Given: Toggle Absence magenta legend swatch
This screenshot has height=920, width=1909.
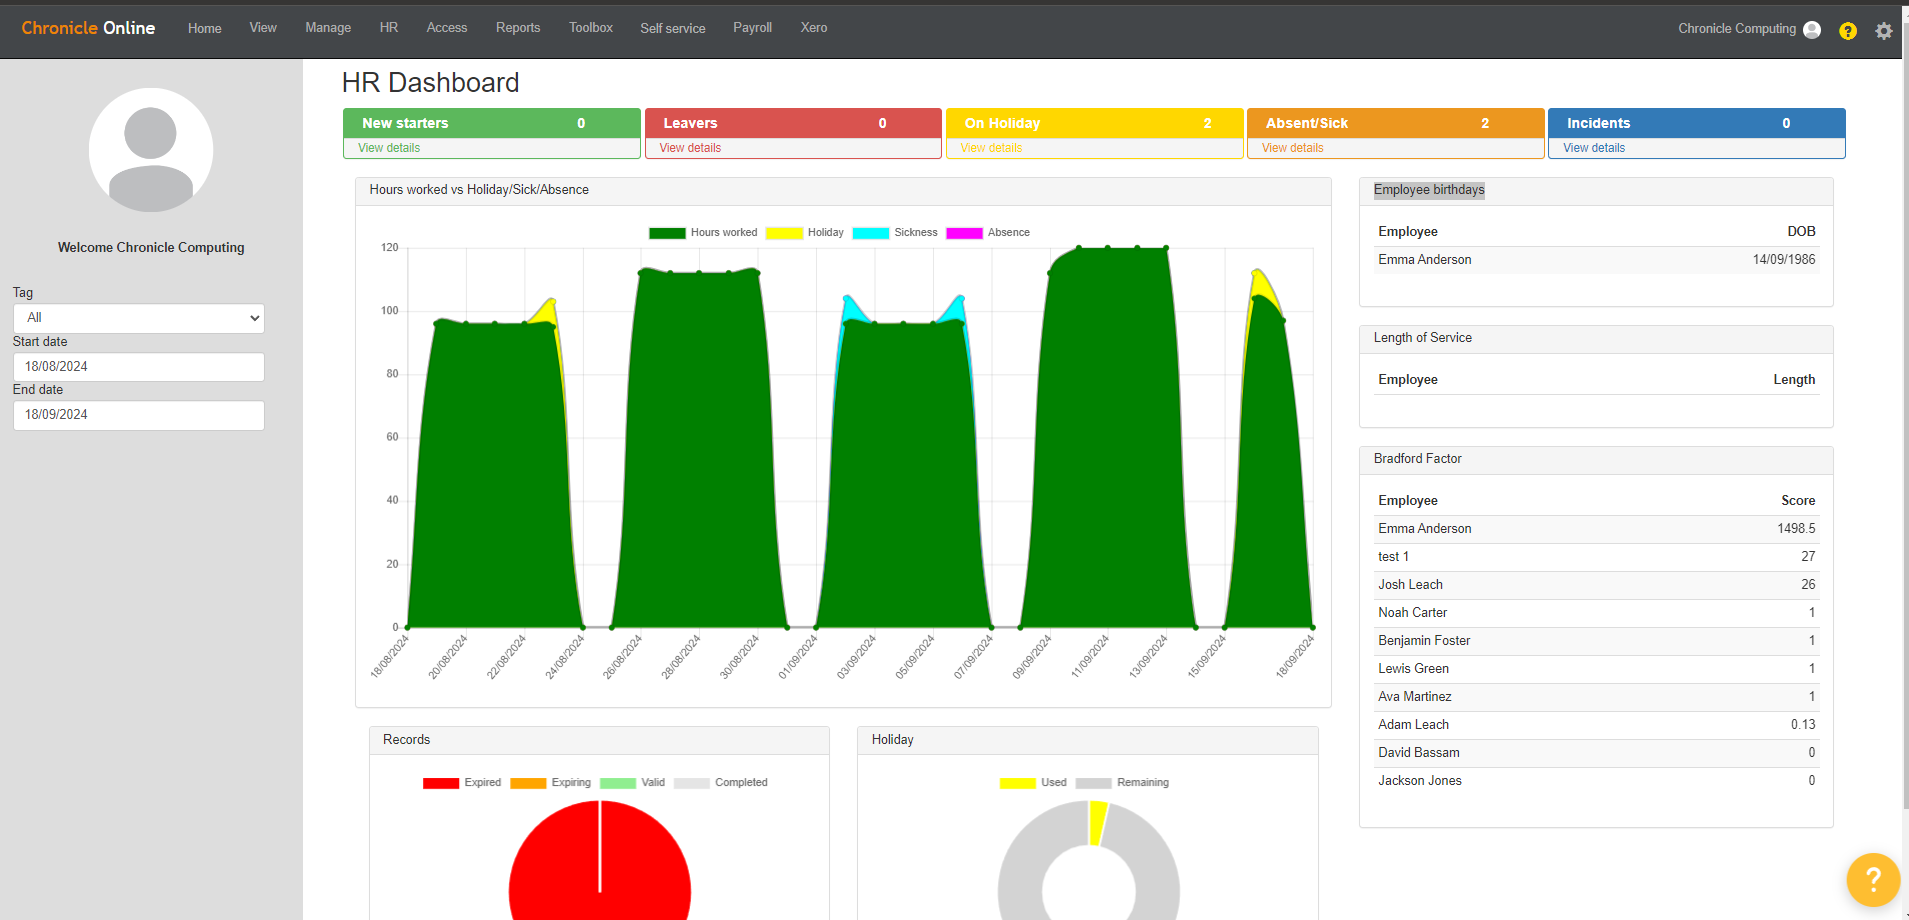Looking at the screenshot, I should click(964, 233).
